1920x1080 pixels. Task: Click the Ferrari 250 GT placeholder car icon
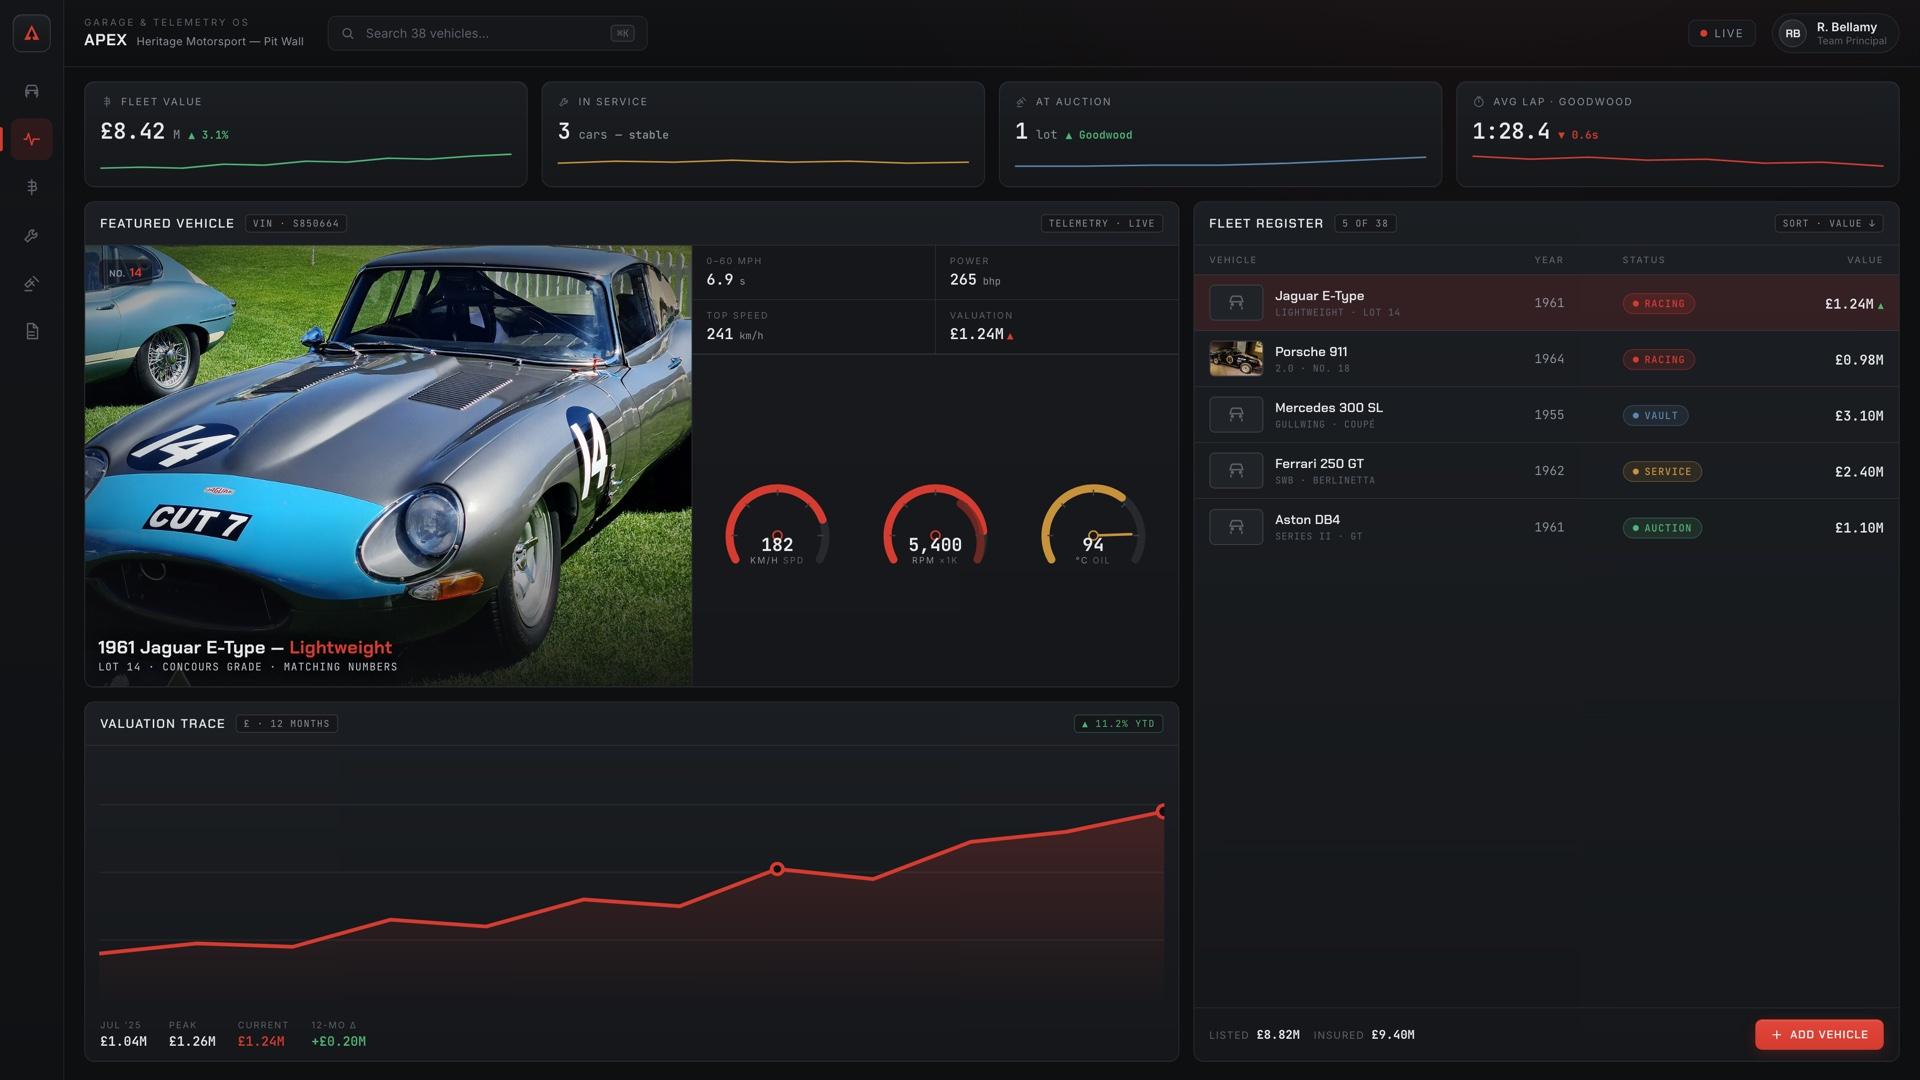[x=1236, y=471]
